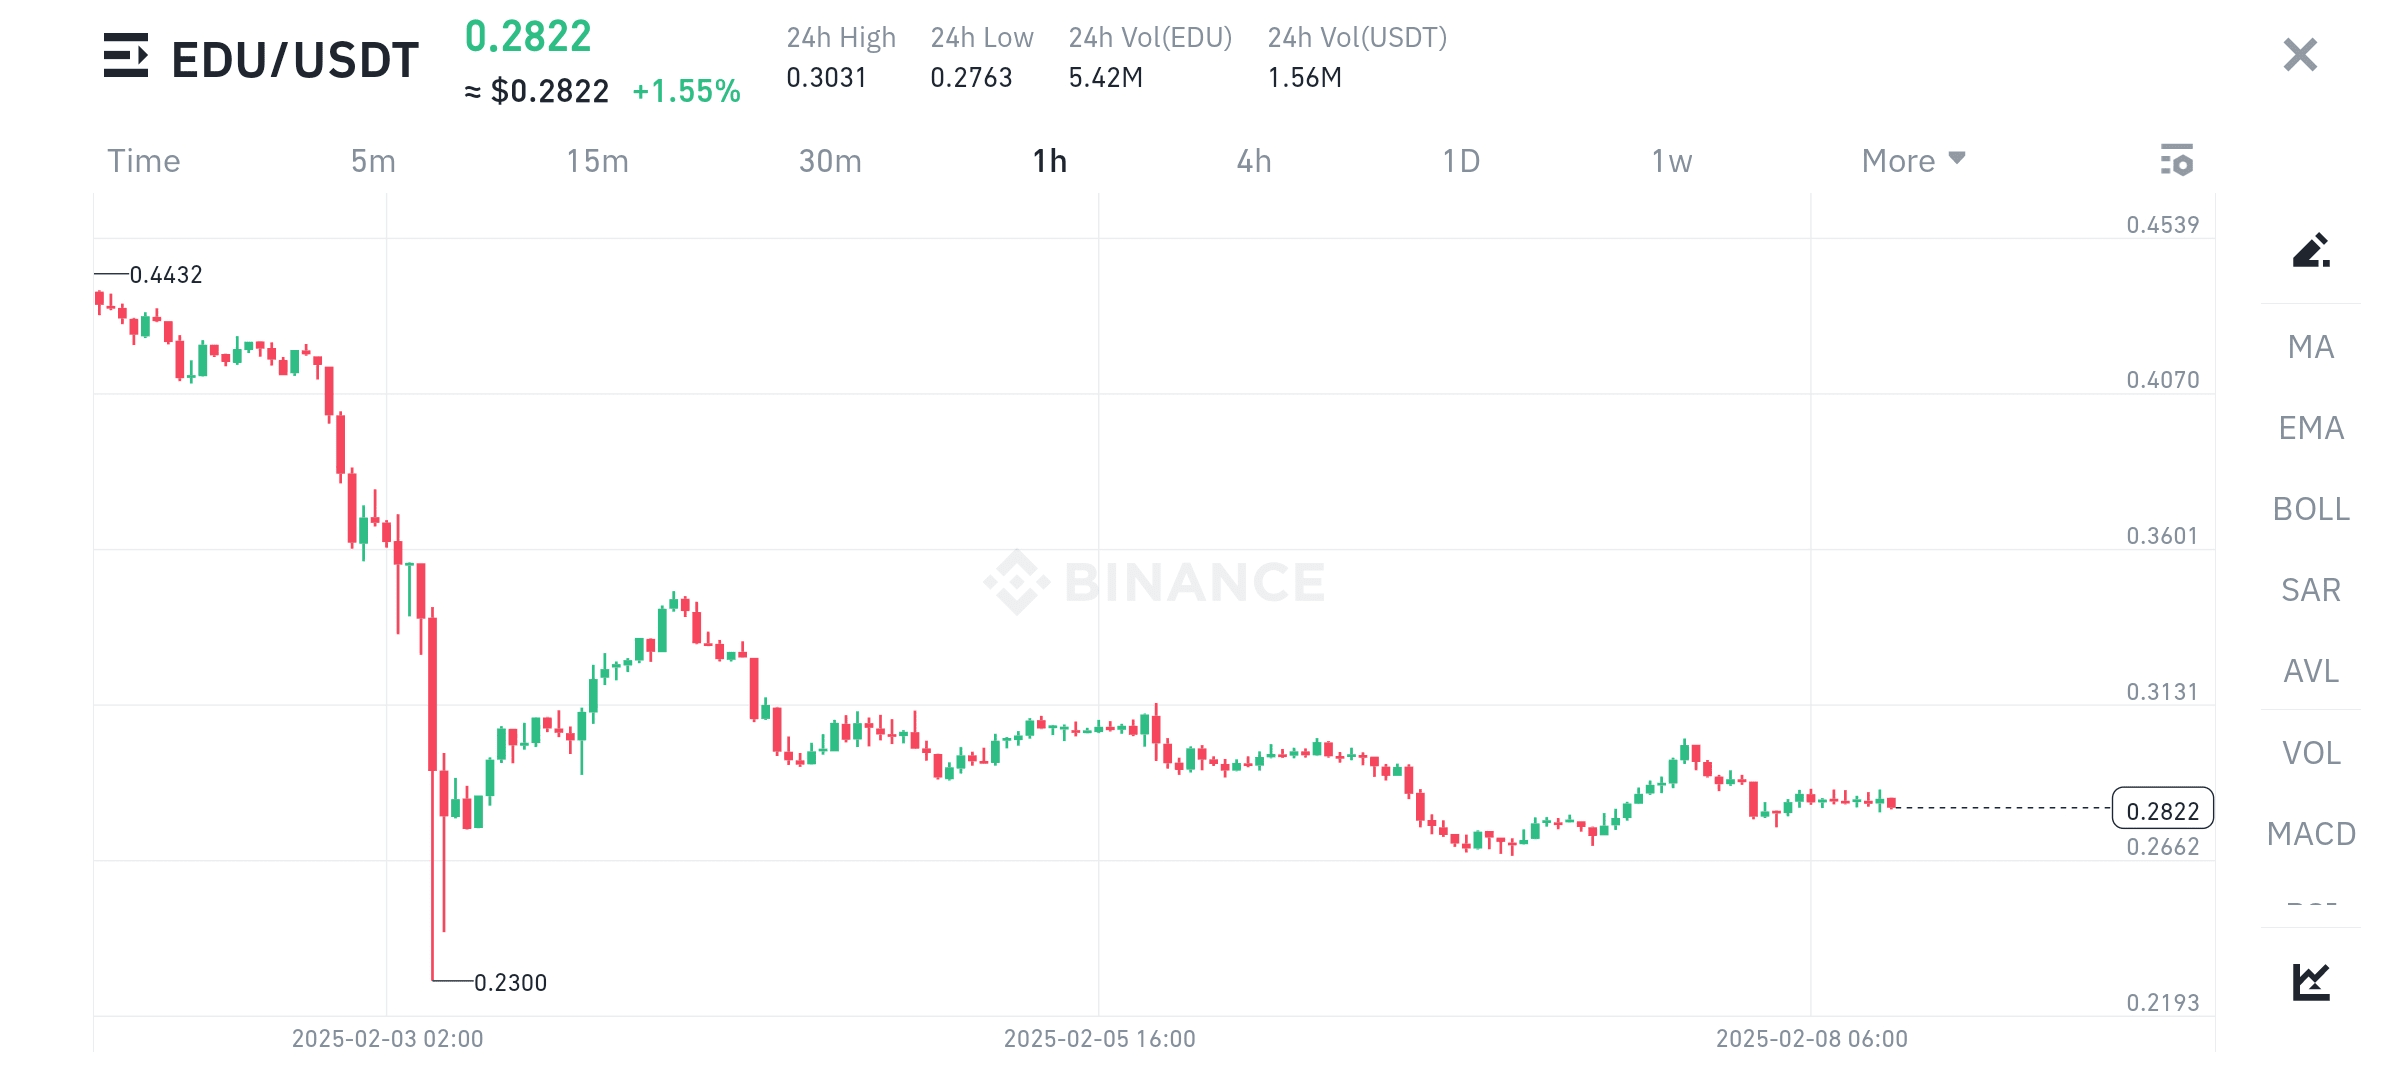This screenshot has width=2400, height=1080.
Task: Select the Time line chart view
Action: [144, 161]
